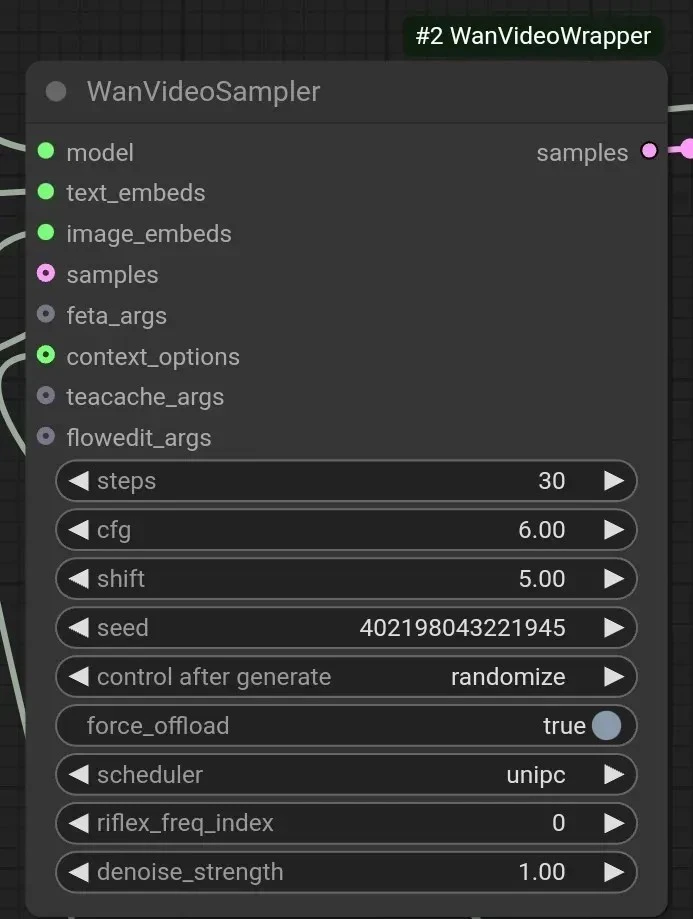Increase steps with the right arrow
The width and height of the screenshot is (693, 919).
(x=614, y=481)
